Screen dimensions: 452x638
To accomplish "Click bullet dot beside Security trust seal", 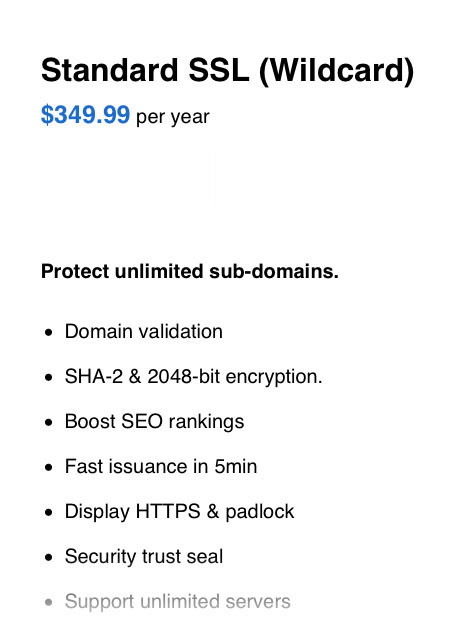I will (49, 557).
